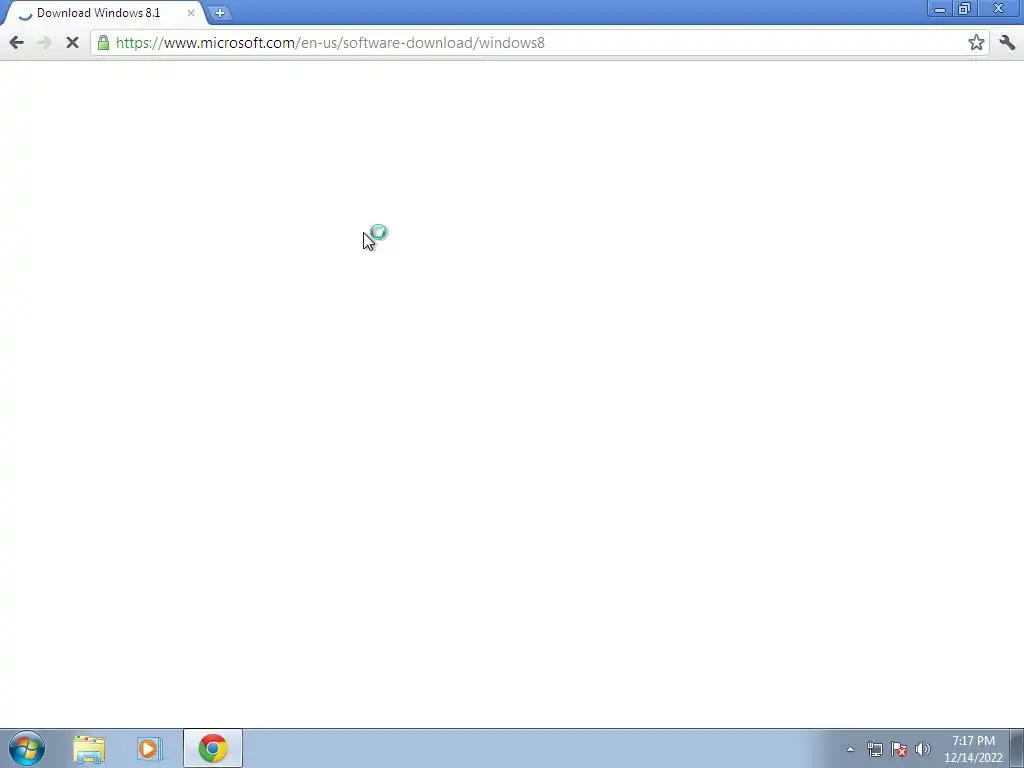Open the network status tray icon
This screenshot has width=1024, height=768.
click(874, 749)
